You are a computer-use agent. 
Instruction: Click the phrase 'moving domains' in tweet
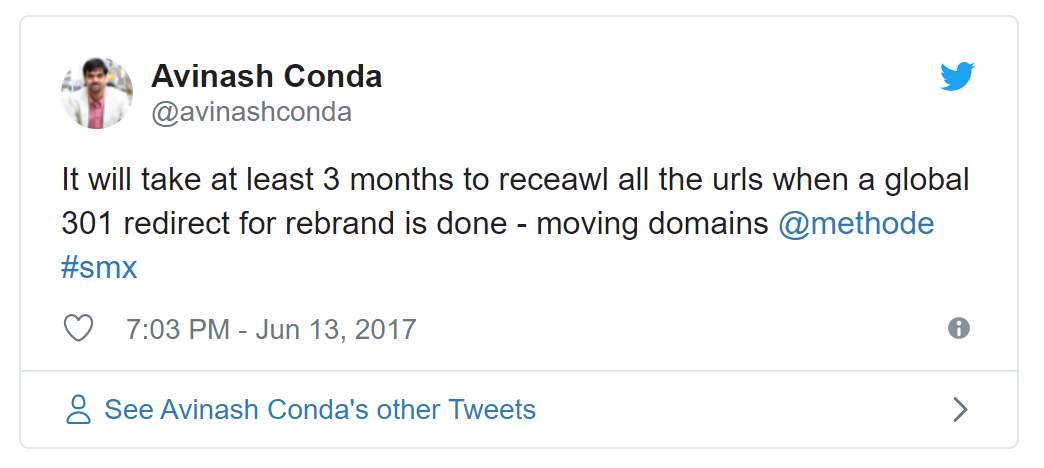[x=652, y=224]
